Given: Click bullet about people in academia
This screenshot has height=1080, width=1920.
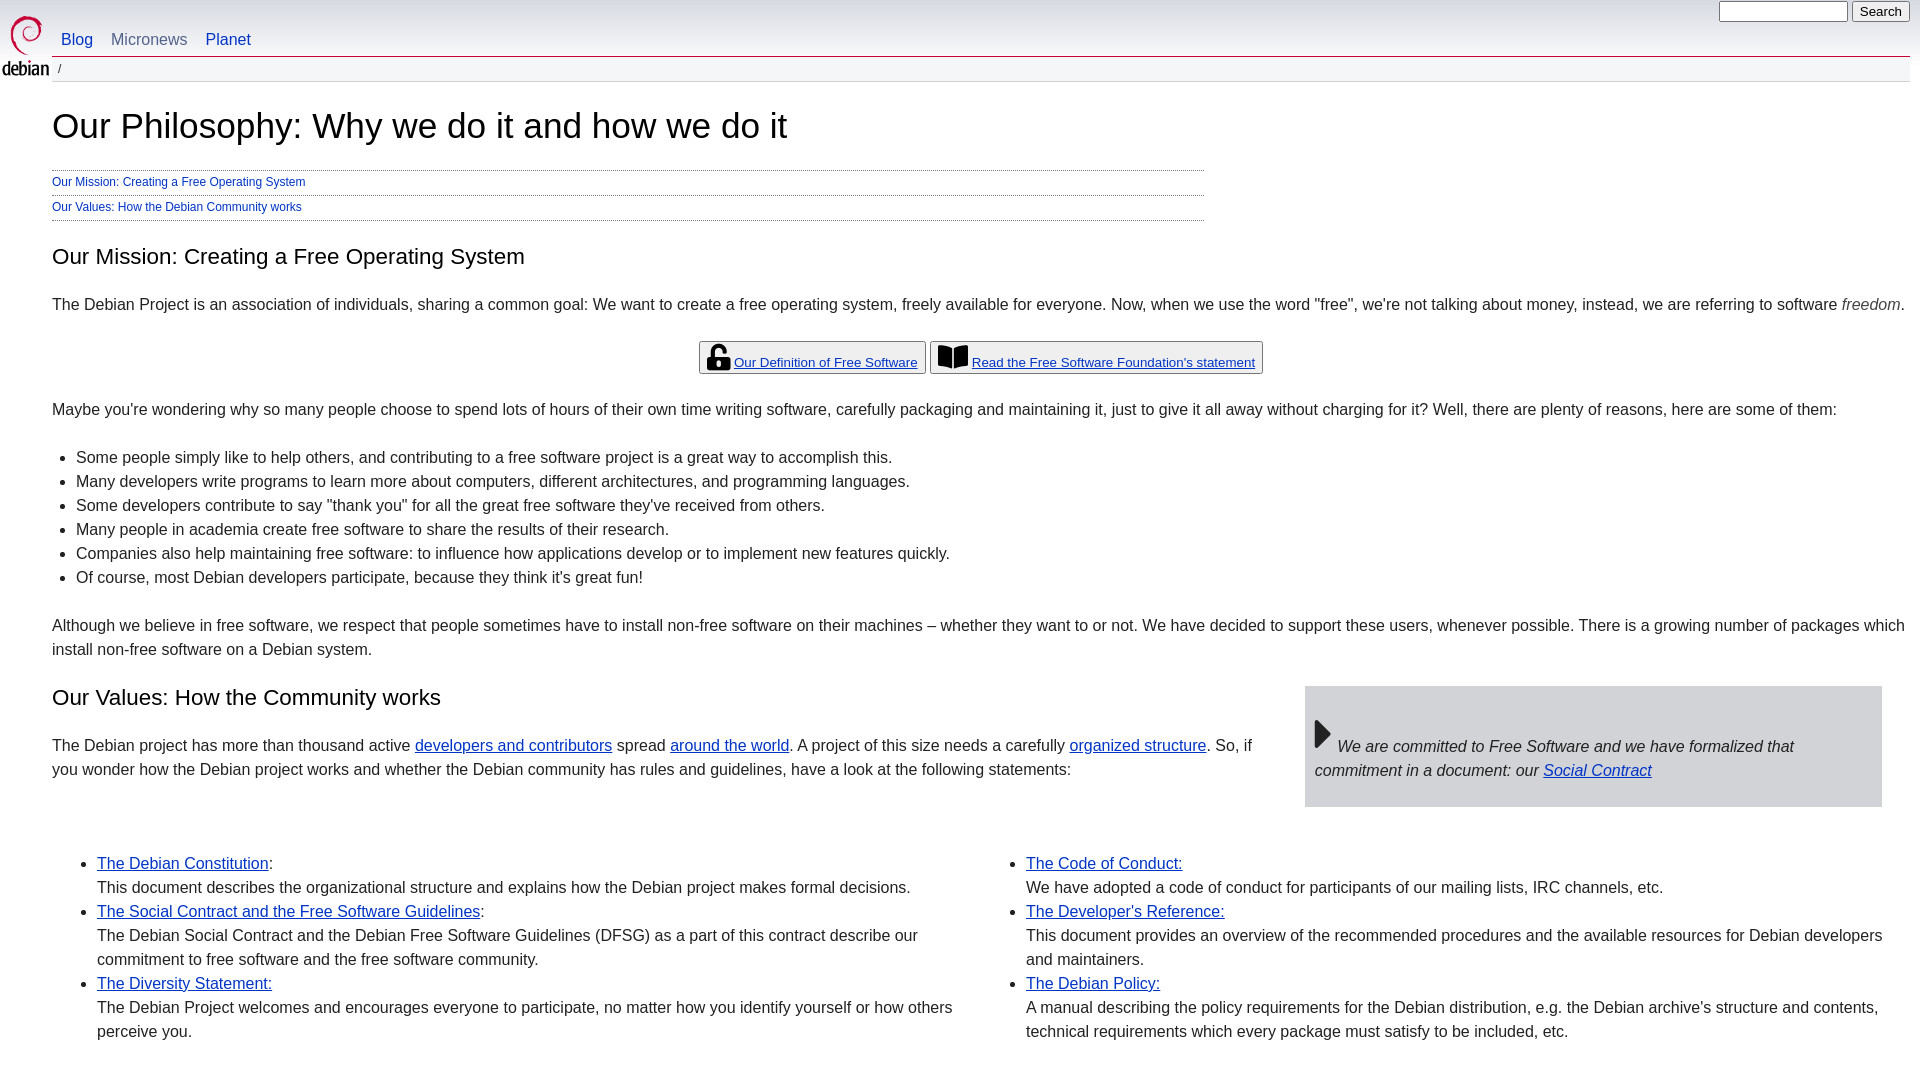Looking at the screenshot, I should [372, 530].
